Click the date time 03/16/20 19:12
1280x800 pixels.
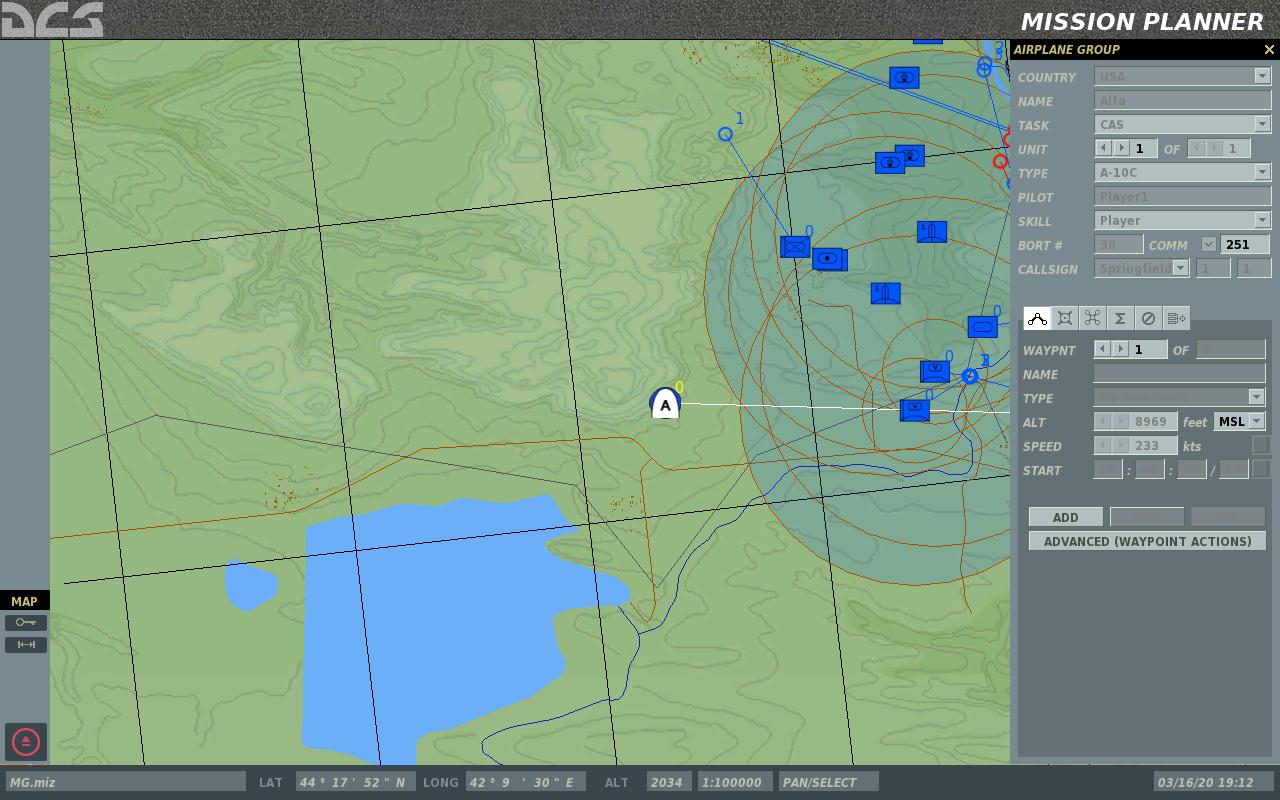pos(1212,782)
